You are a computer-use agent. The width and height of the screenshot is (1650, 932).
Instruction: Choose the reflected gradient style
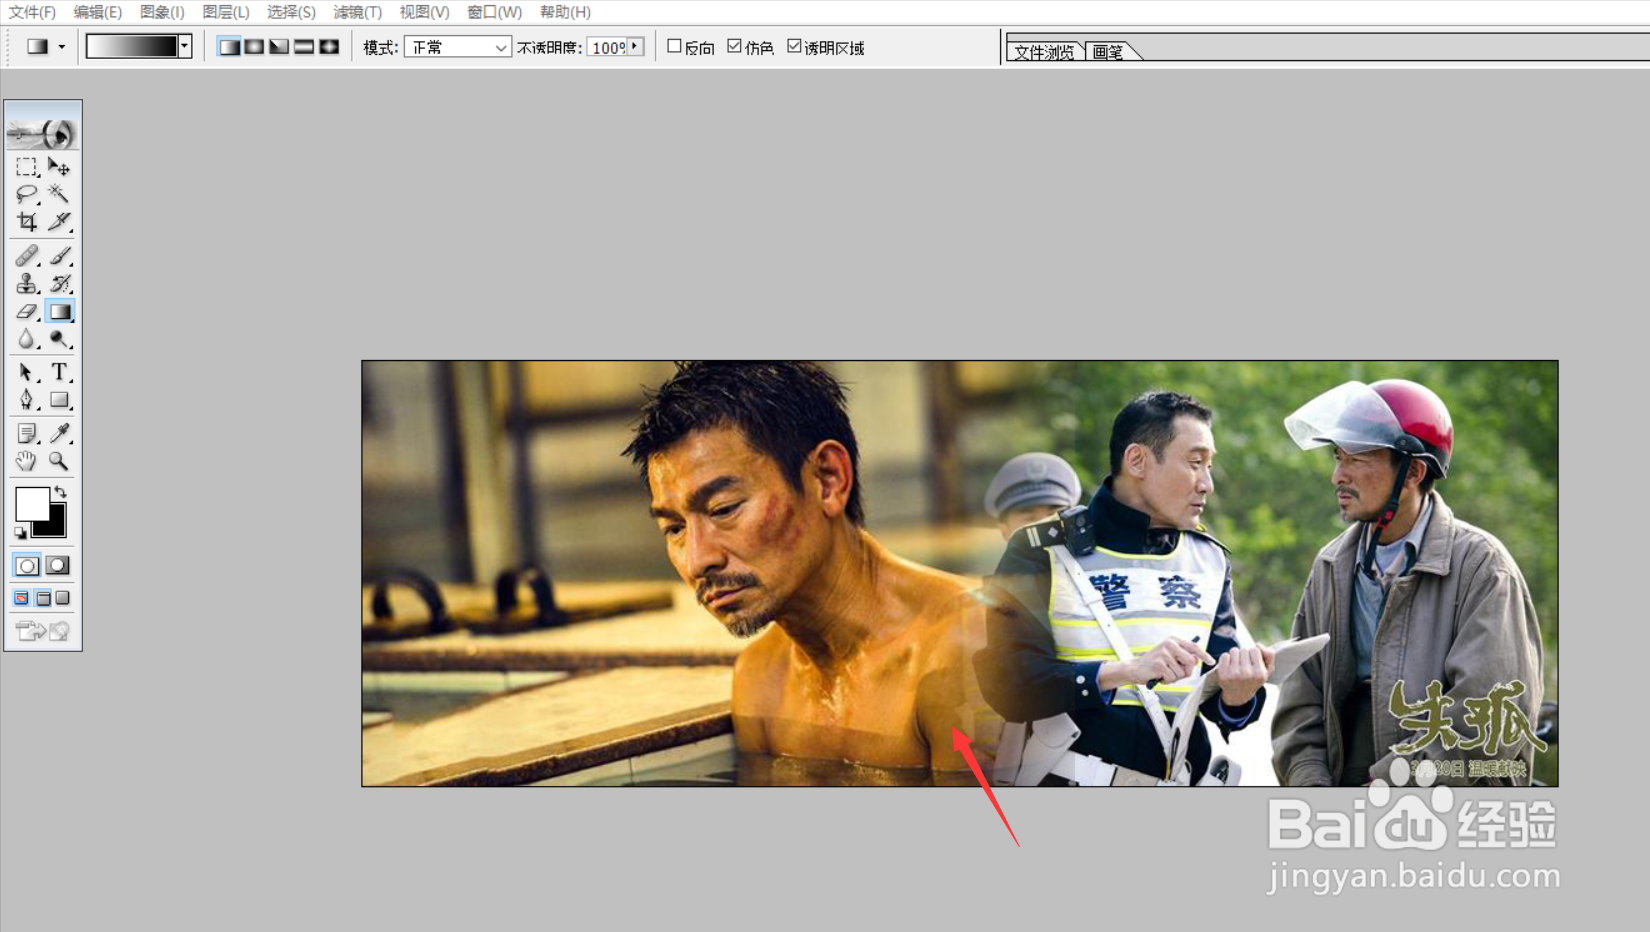304,47
